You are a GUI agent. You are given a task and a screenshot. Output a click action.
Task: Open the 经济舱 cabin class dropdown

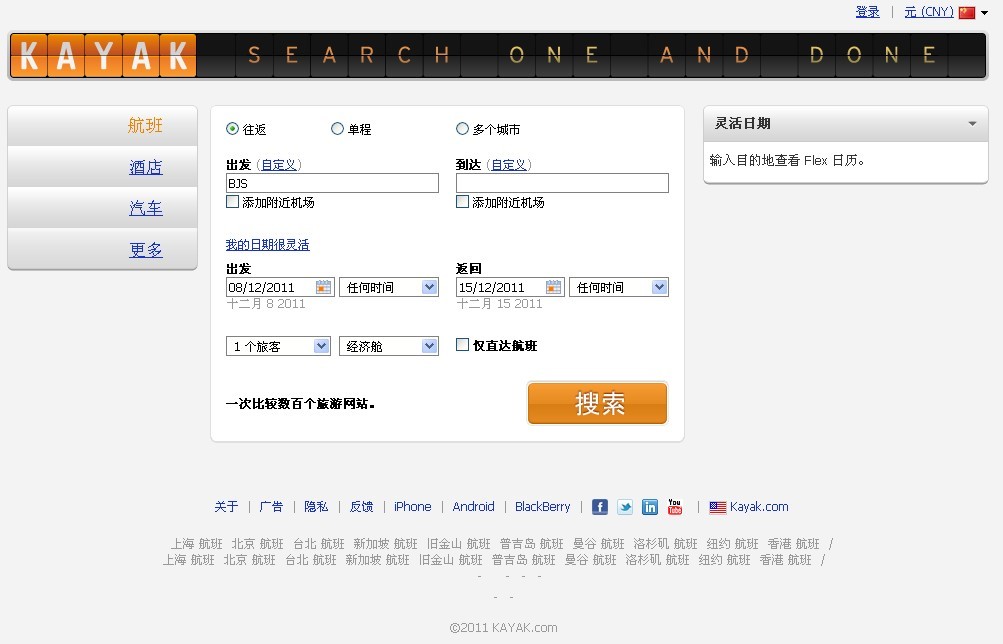click(x=389, y=346)
